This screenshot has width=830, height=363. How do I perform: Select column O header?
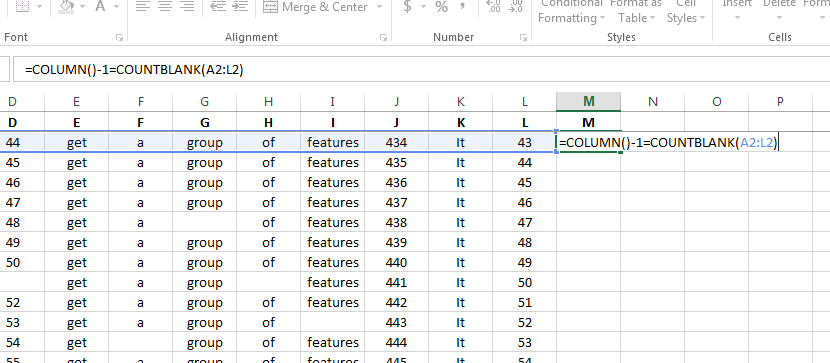click(716, 102)
